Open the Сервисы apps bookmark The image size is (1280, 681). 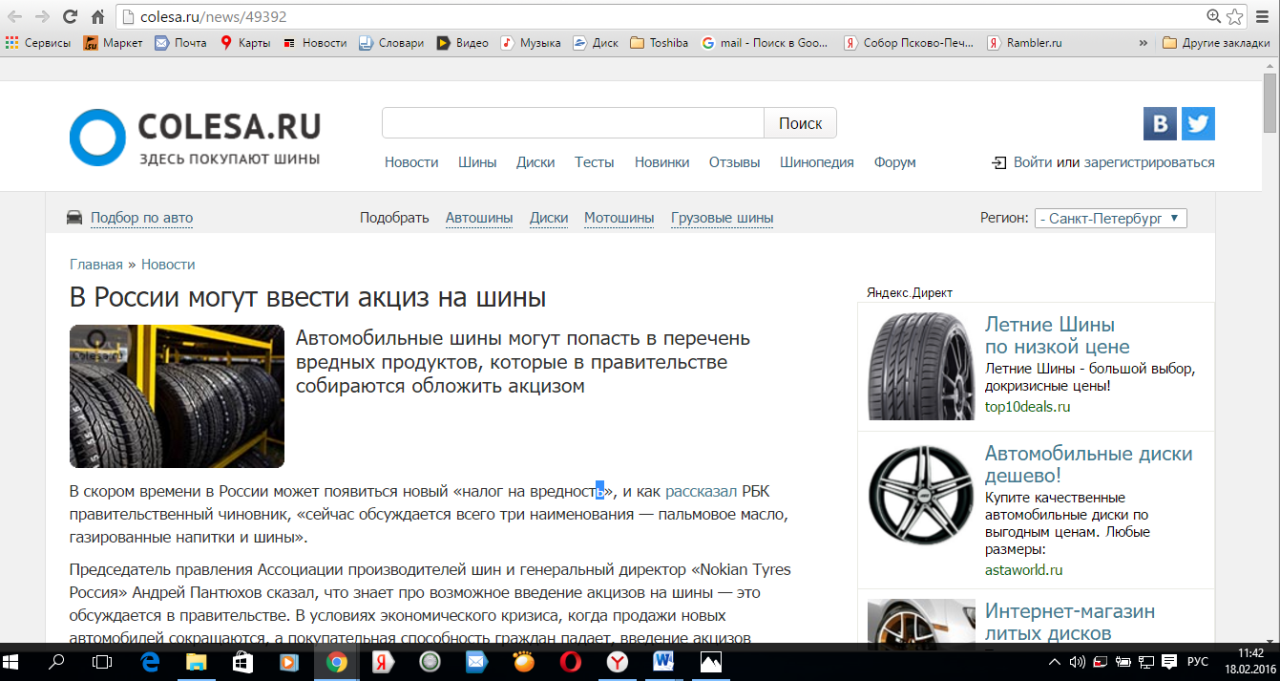click(x=38, y=43)
